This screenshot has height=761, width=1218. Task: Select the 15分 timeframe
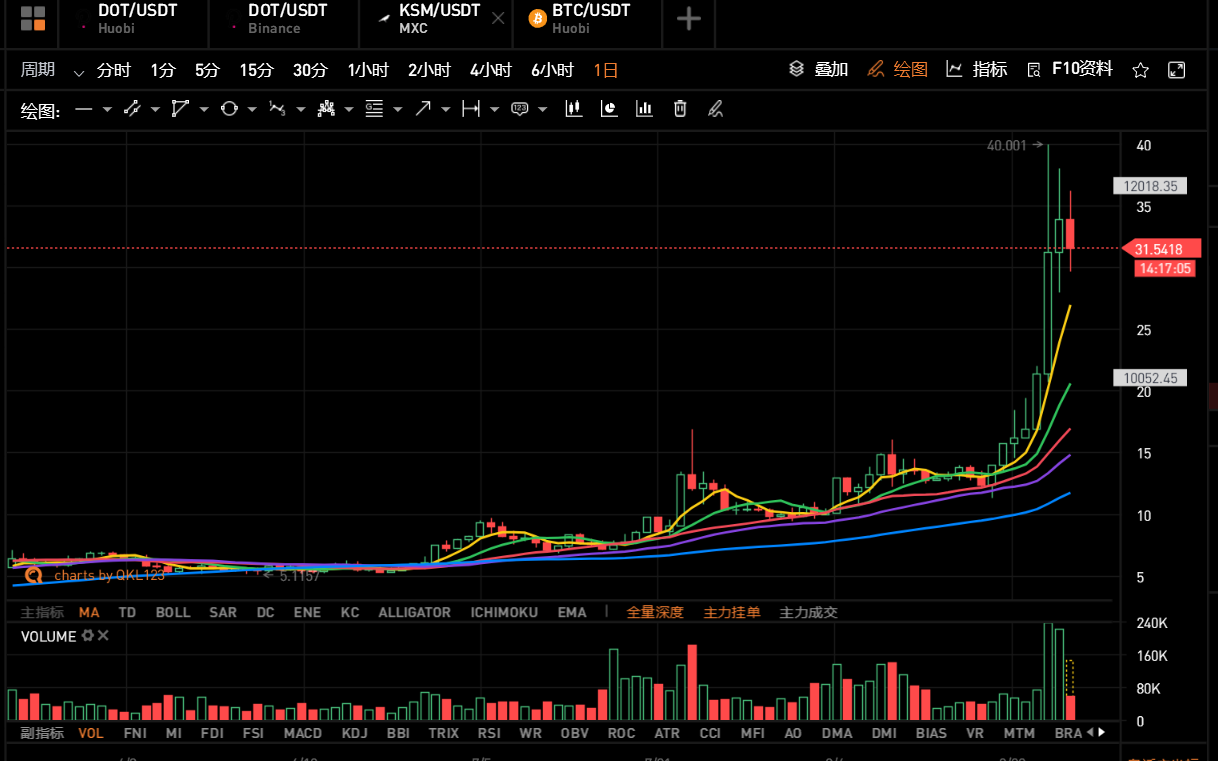pyautogui.click(x=256, y=70)
